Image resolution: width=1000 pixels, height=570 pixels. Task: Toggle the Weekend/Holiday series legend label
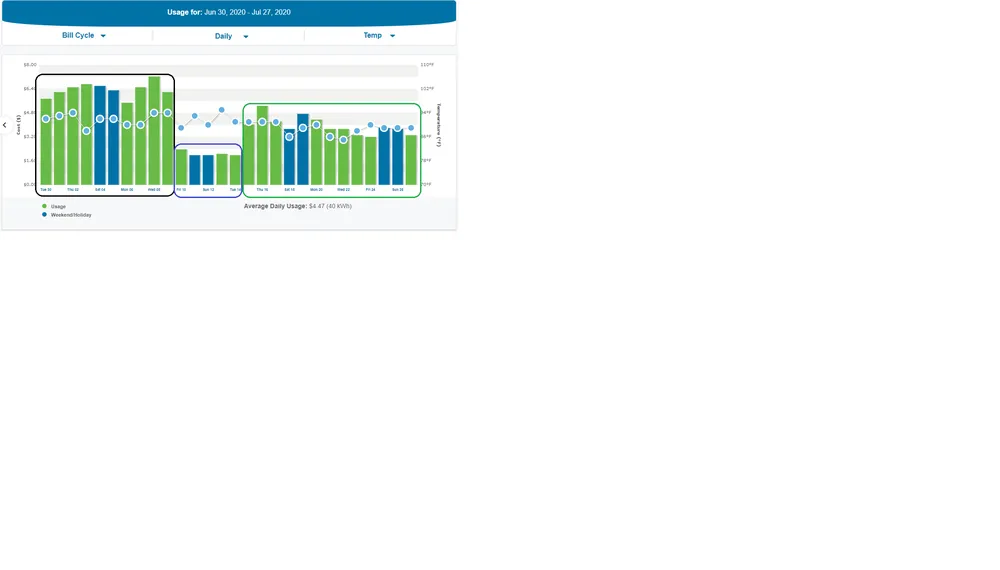pyautogui.click(x=71, y=215)
